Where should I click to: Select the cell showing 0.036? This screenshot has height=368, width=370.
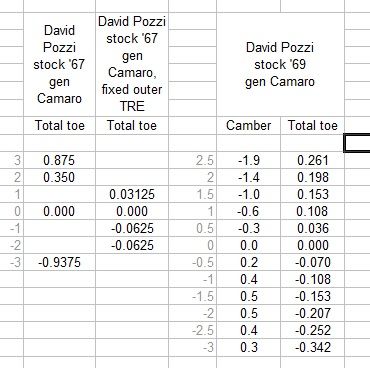click(312, 228)
